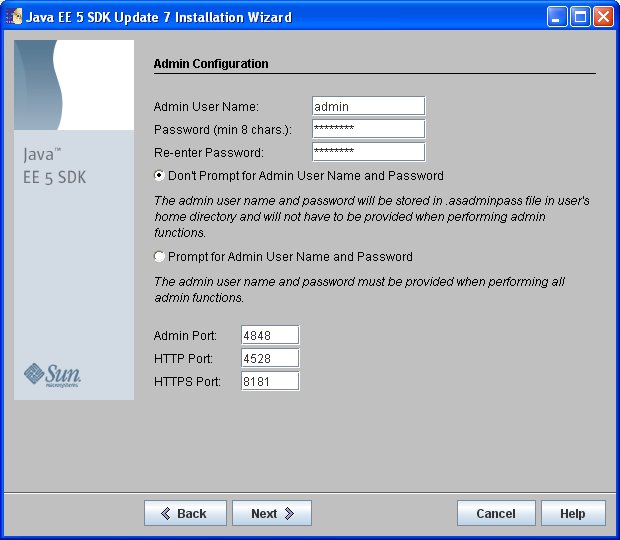The image size is (620, 540).
Task: Click the HTTPS Port field showing 8181
Action: click(x=270, y=381)
